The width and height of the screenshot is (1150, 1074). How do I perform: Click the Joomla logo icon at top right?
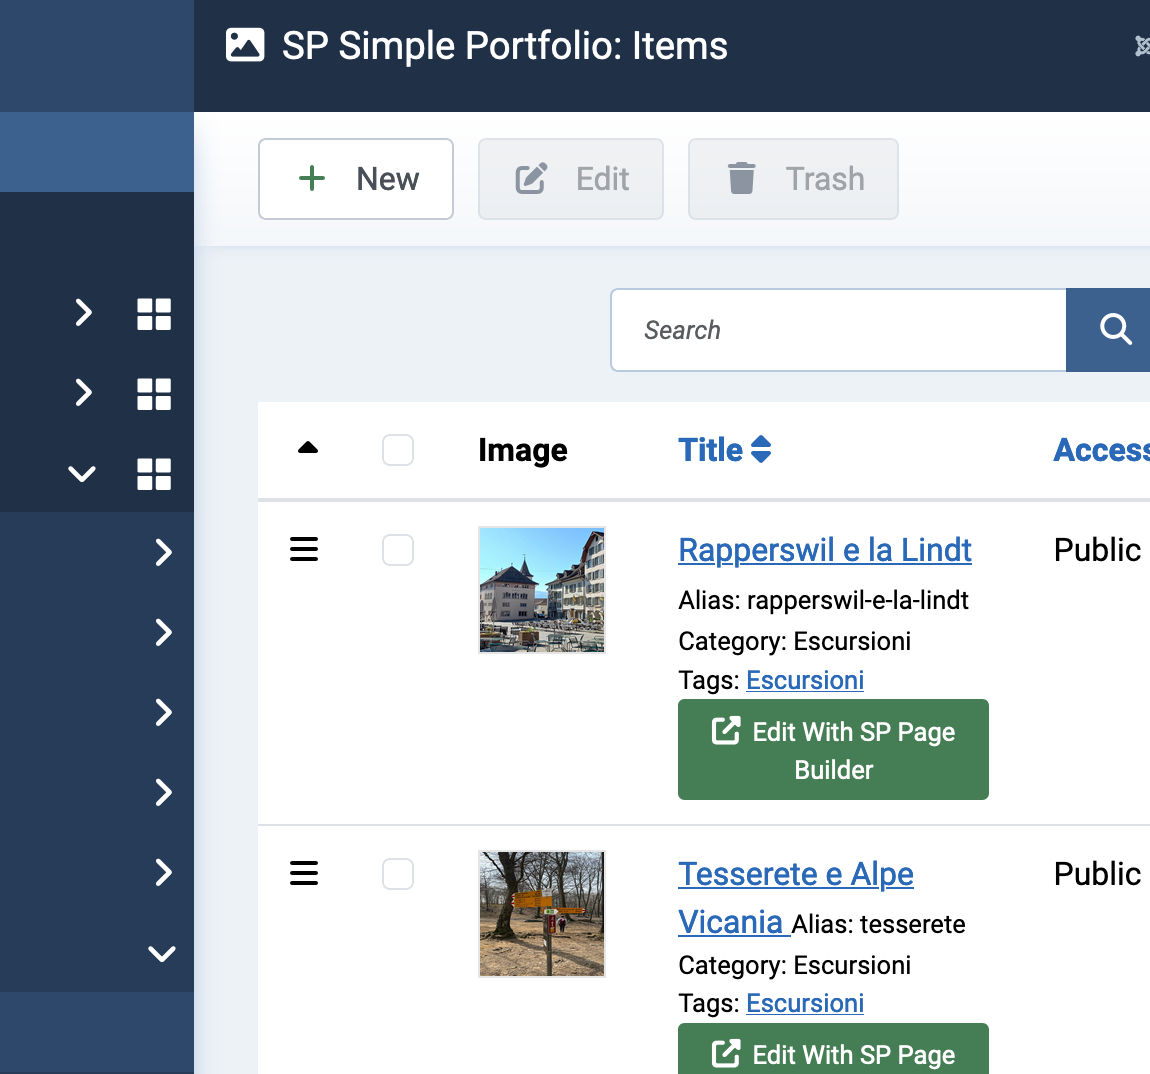point(1142,46)
